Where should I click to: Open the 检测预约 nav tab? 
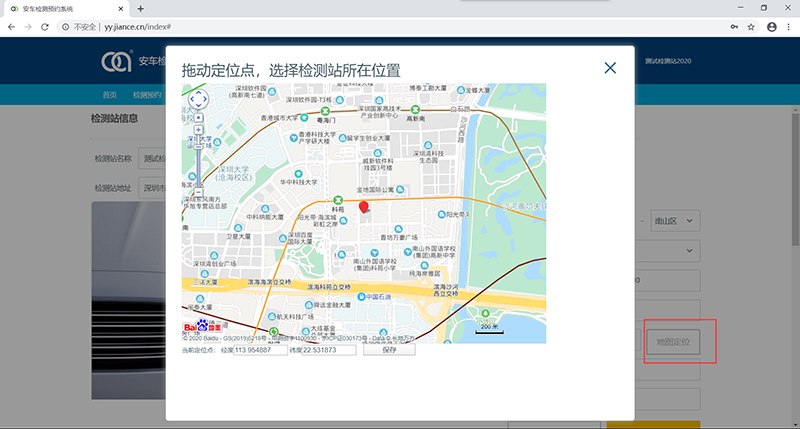point(147,95)
